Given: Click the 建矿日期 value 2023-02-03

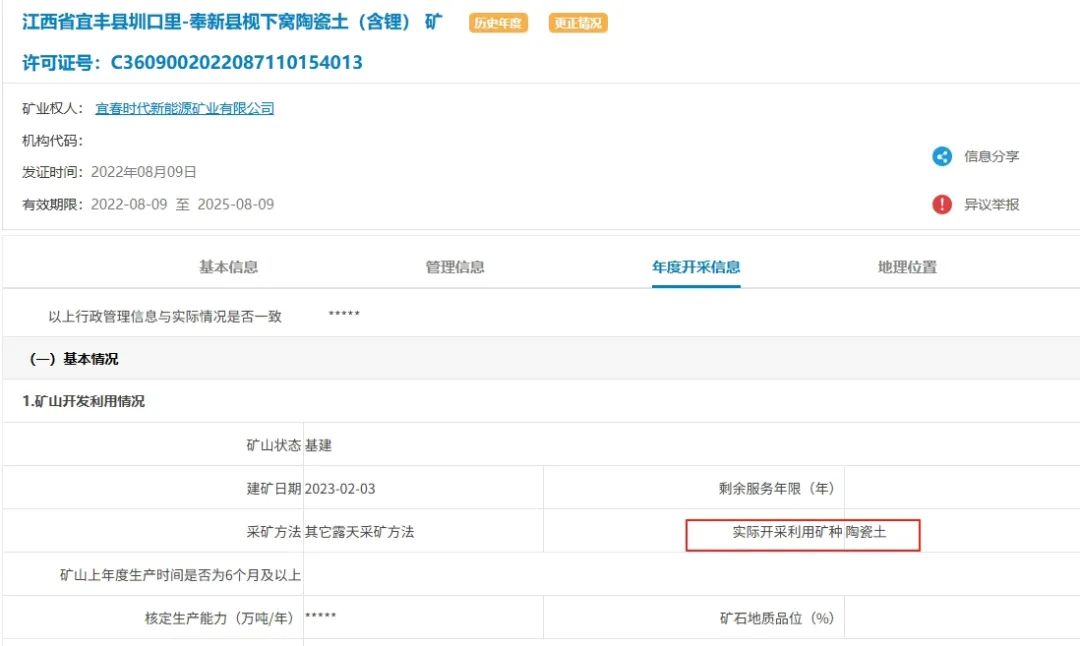Looking at the screenshot, I should pos(340,489).
